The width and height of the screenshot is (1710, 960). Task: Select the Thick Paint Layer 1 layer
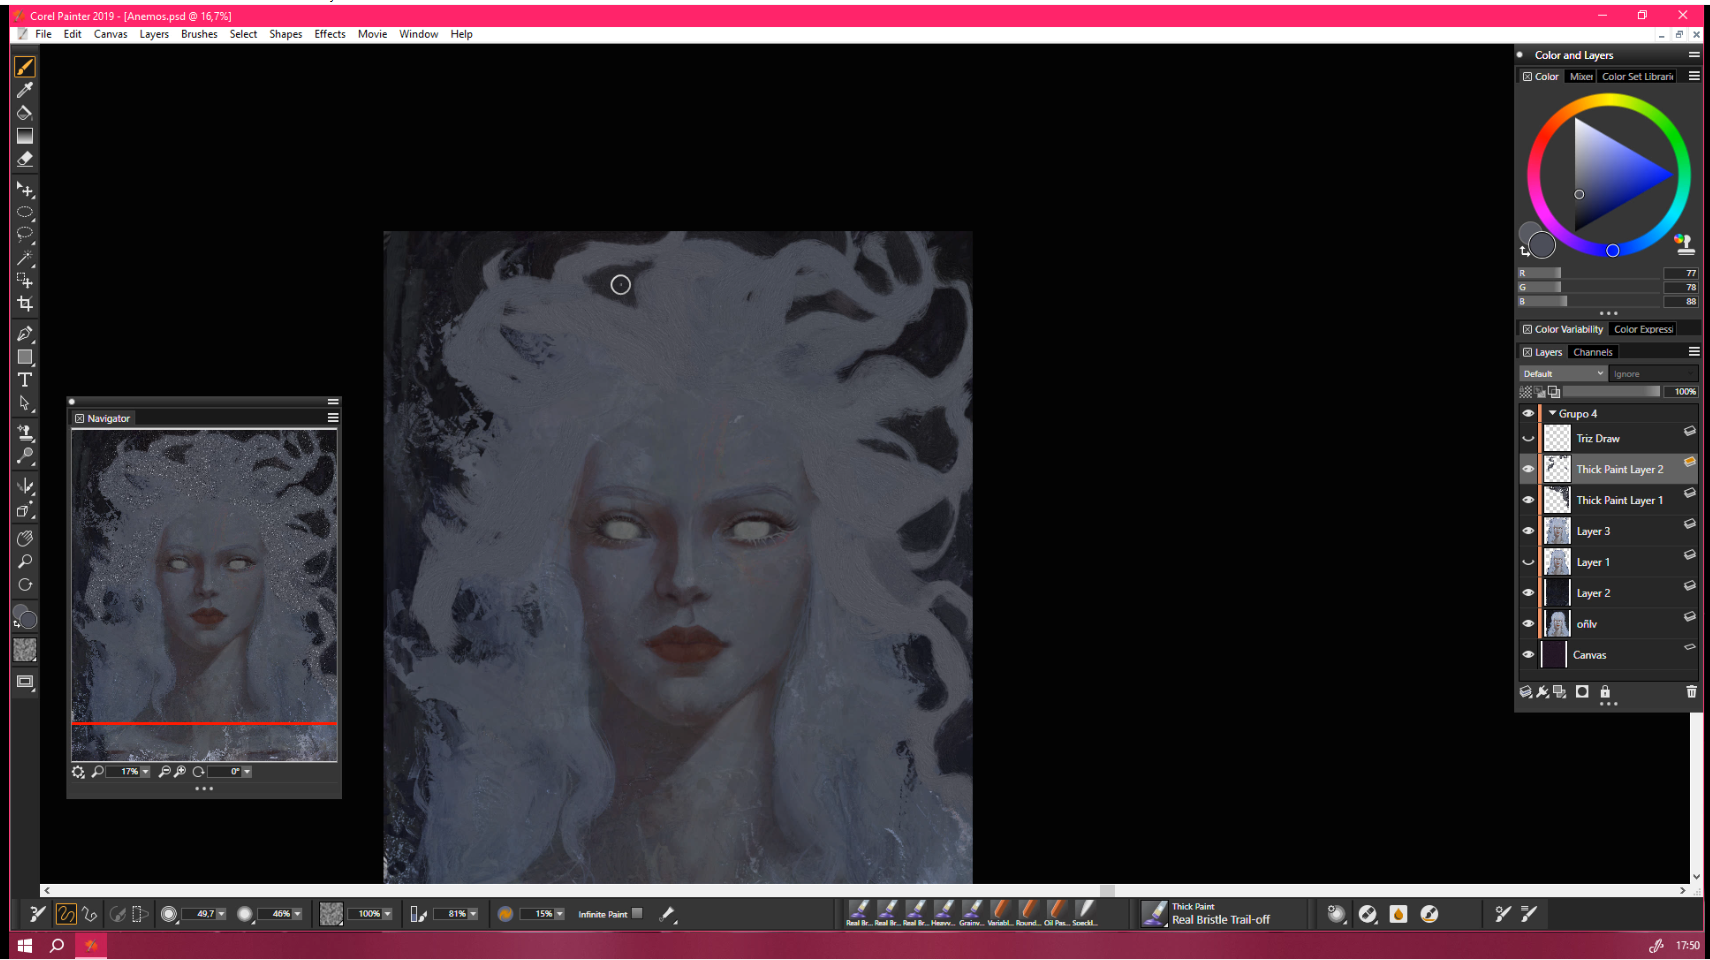[1619, 500]
